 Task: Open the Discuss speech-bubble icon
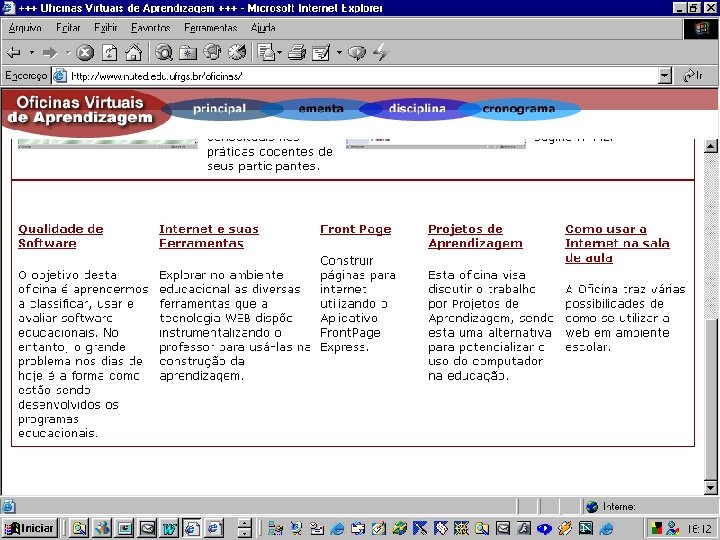357,53
